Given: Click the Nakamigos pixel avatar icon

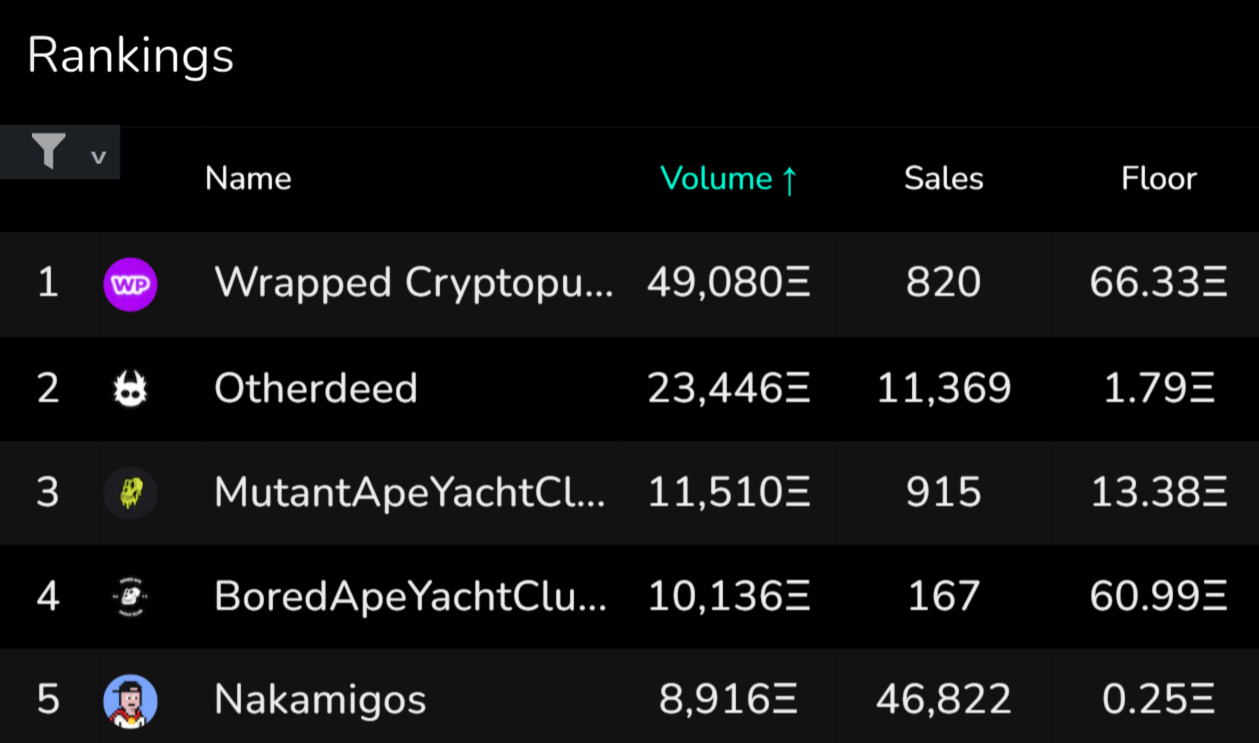Looking at the screenshot, I should tap(130, 700).
